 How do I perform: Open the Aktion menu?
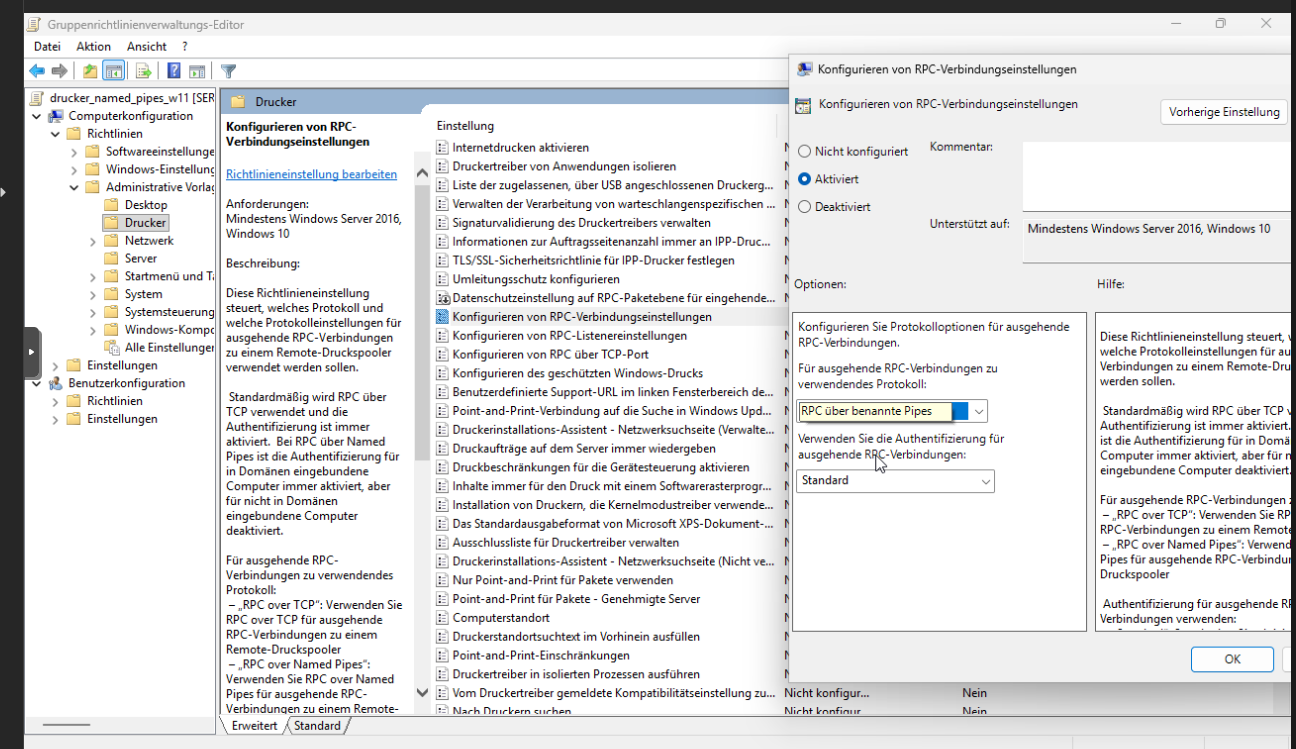click(x=93, y=47)
